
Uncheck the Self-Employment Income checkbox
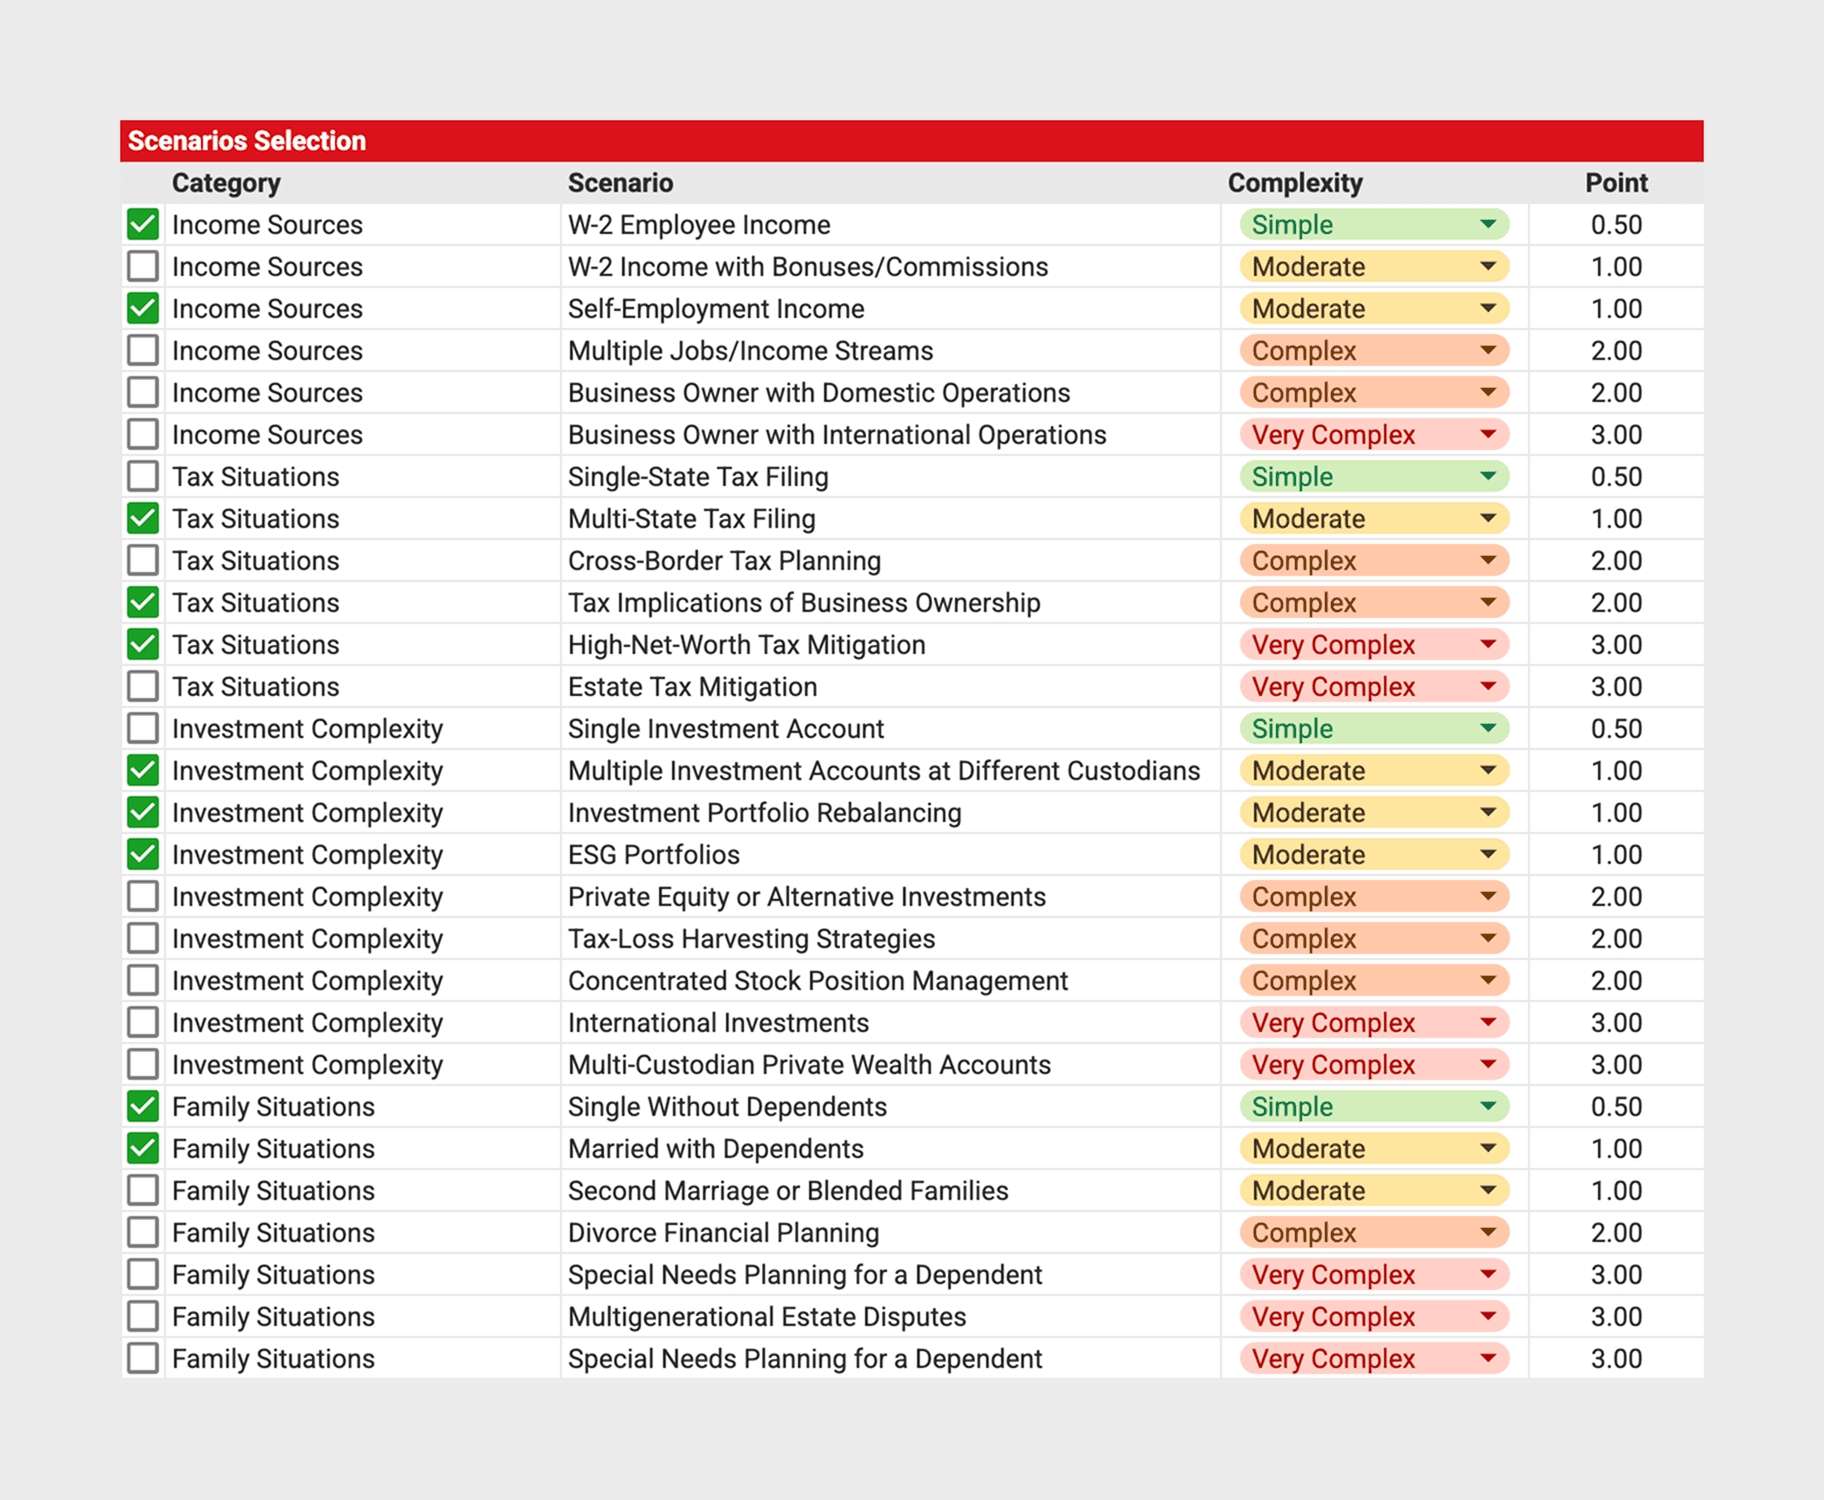click(x=143, y=309)
